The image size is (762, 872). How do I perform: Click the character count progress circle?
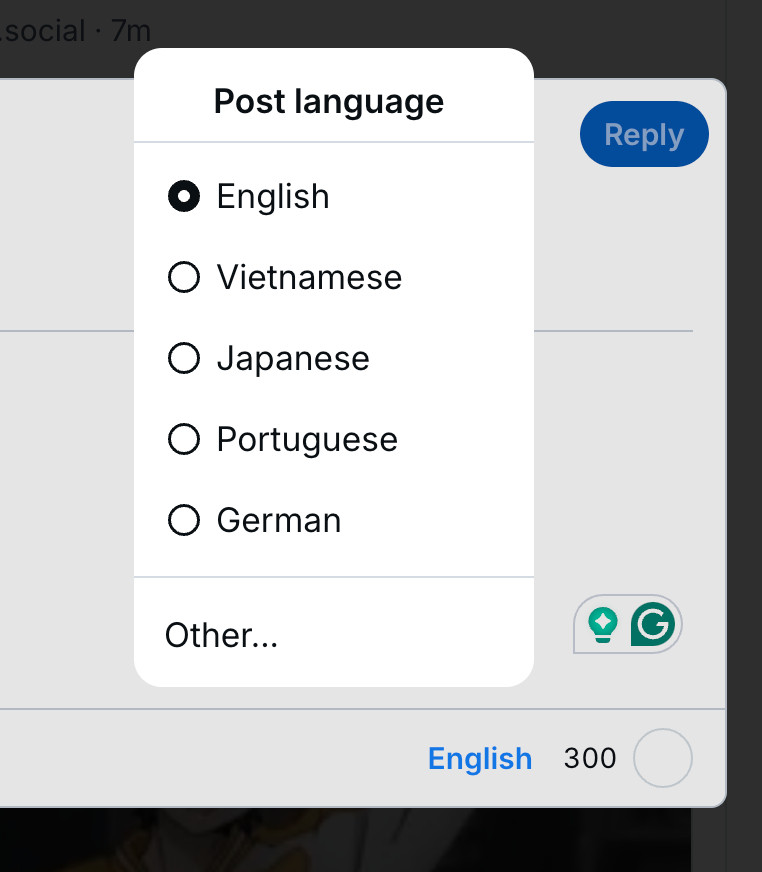(x=663, y=758)
